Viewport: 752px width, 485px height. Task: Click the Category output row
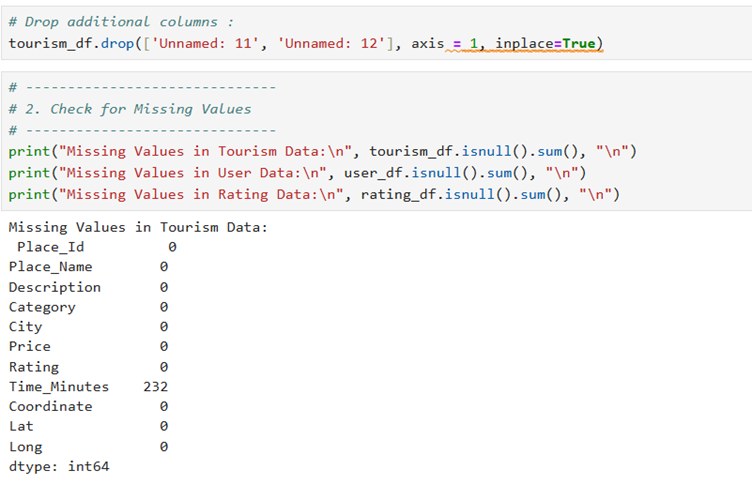(x=42, y=307)
